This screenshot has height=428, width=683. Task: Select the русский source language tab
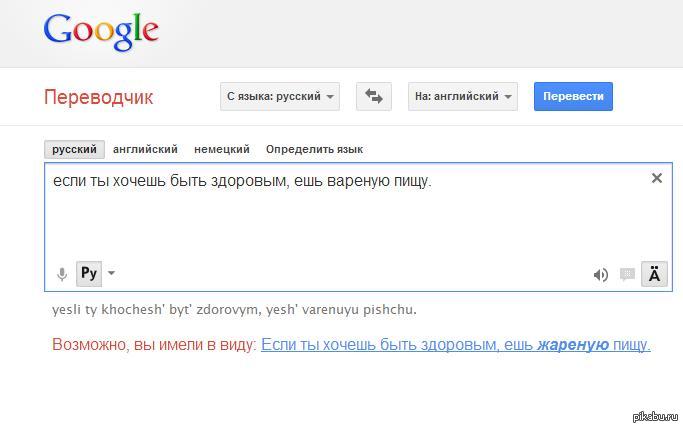(x=75, y=149)
